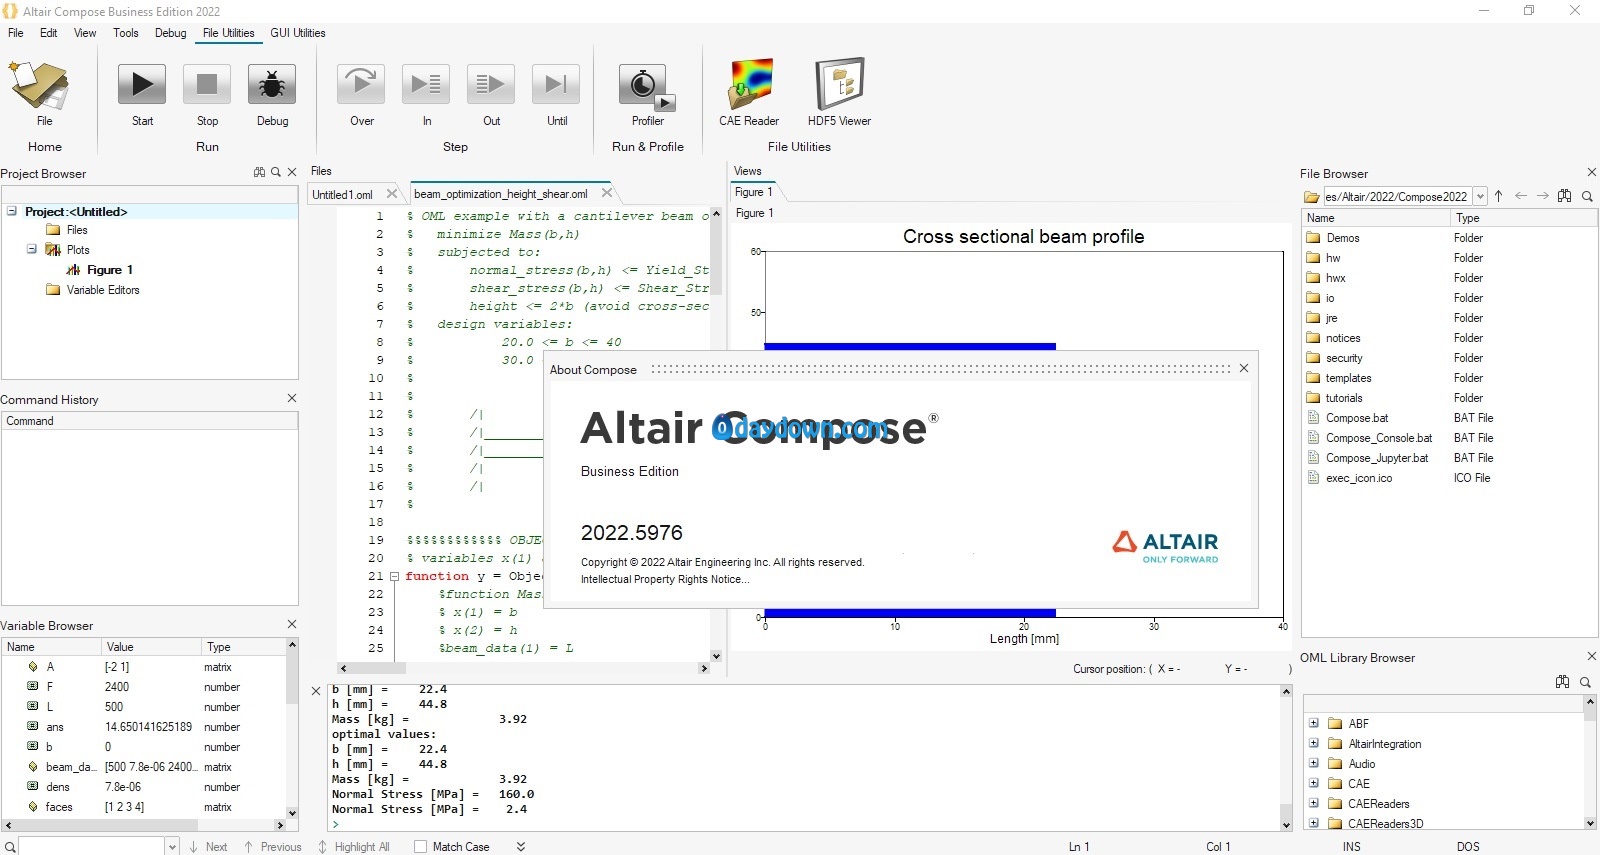Click Highlight All in find bar
Screen dimensions: 1600x855
354,847
